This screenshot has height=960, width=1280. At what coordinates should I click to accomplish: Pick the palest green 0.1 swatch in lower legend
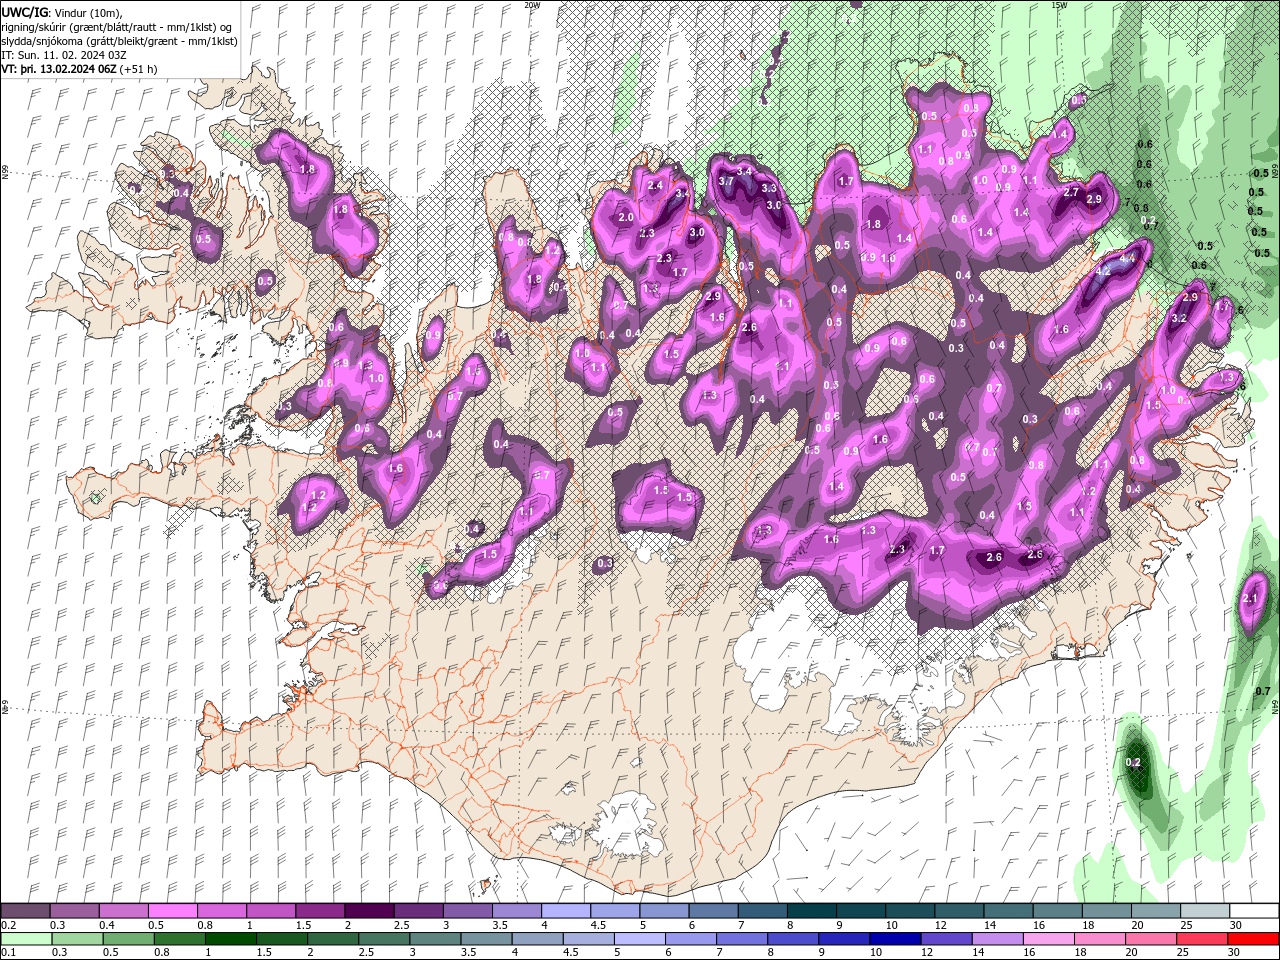[26, 939]
